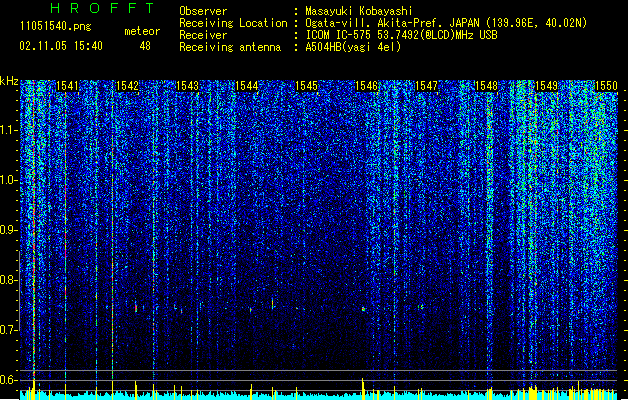
Task: Click the date stamp 02.11.05 15:40
Action: coord(61,45)
